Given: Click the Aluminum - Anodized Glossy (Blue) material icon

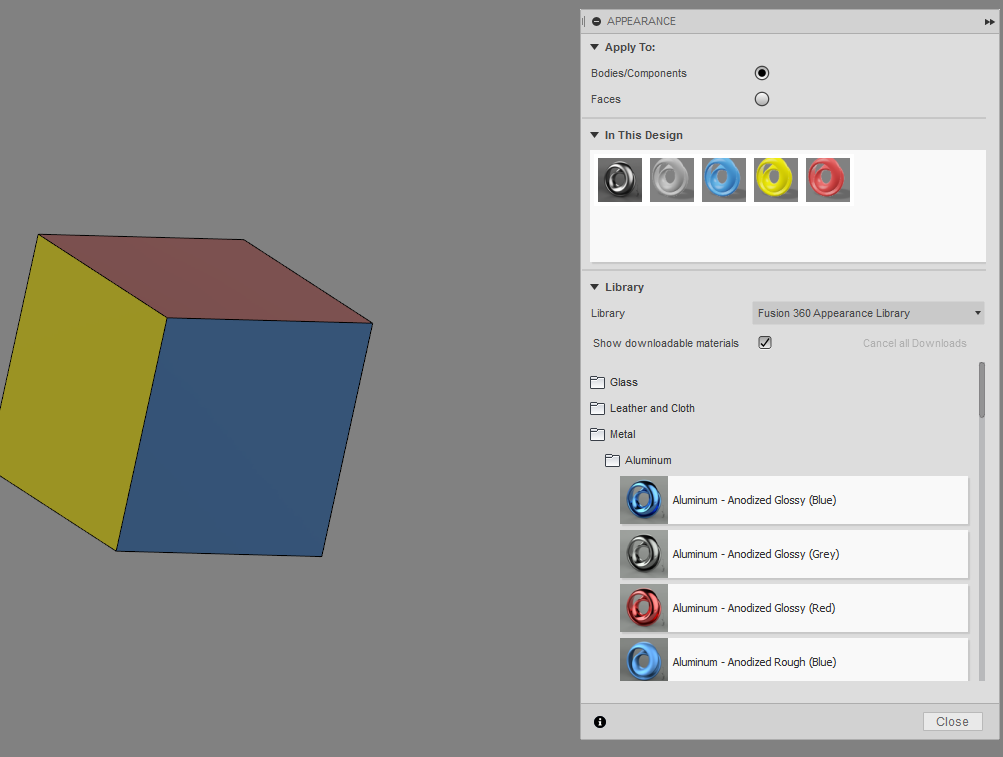Looking at the screenshot, I should (x=643, y=500).
